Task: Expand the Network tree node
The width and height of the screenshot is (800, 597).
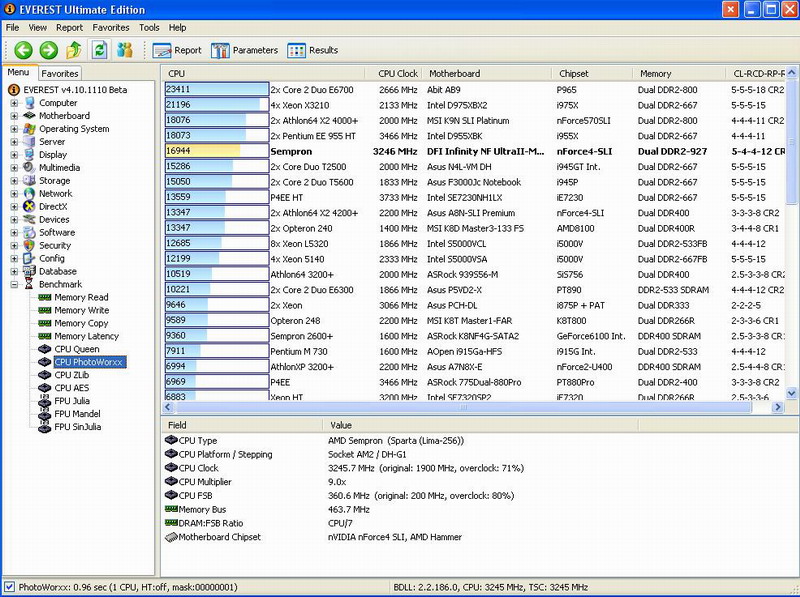Action: pyautogui.click(x=14, y=193)
